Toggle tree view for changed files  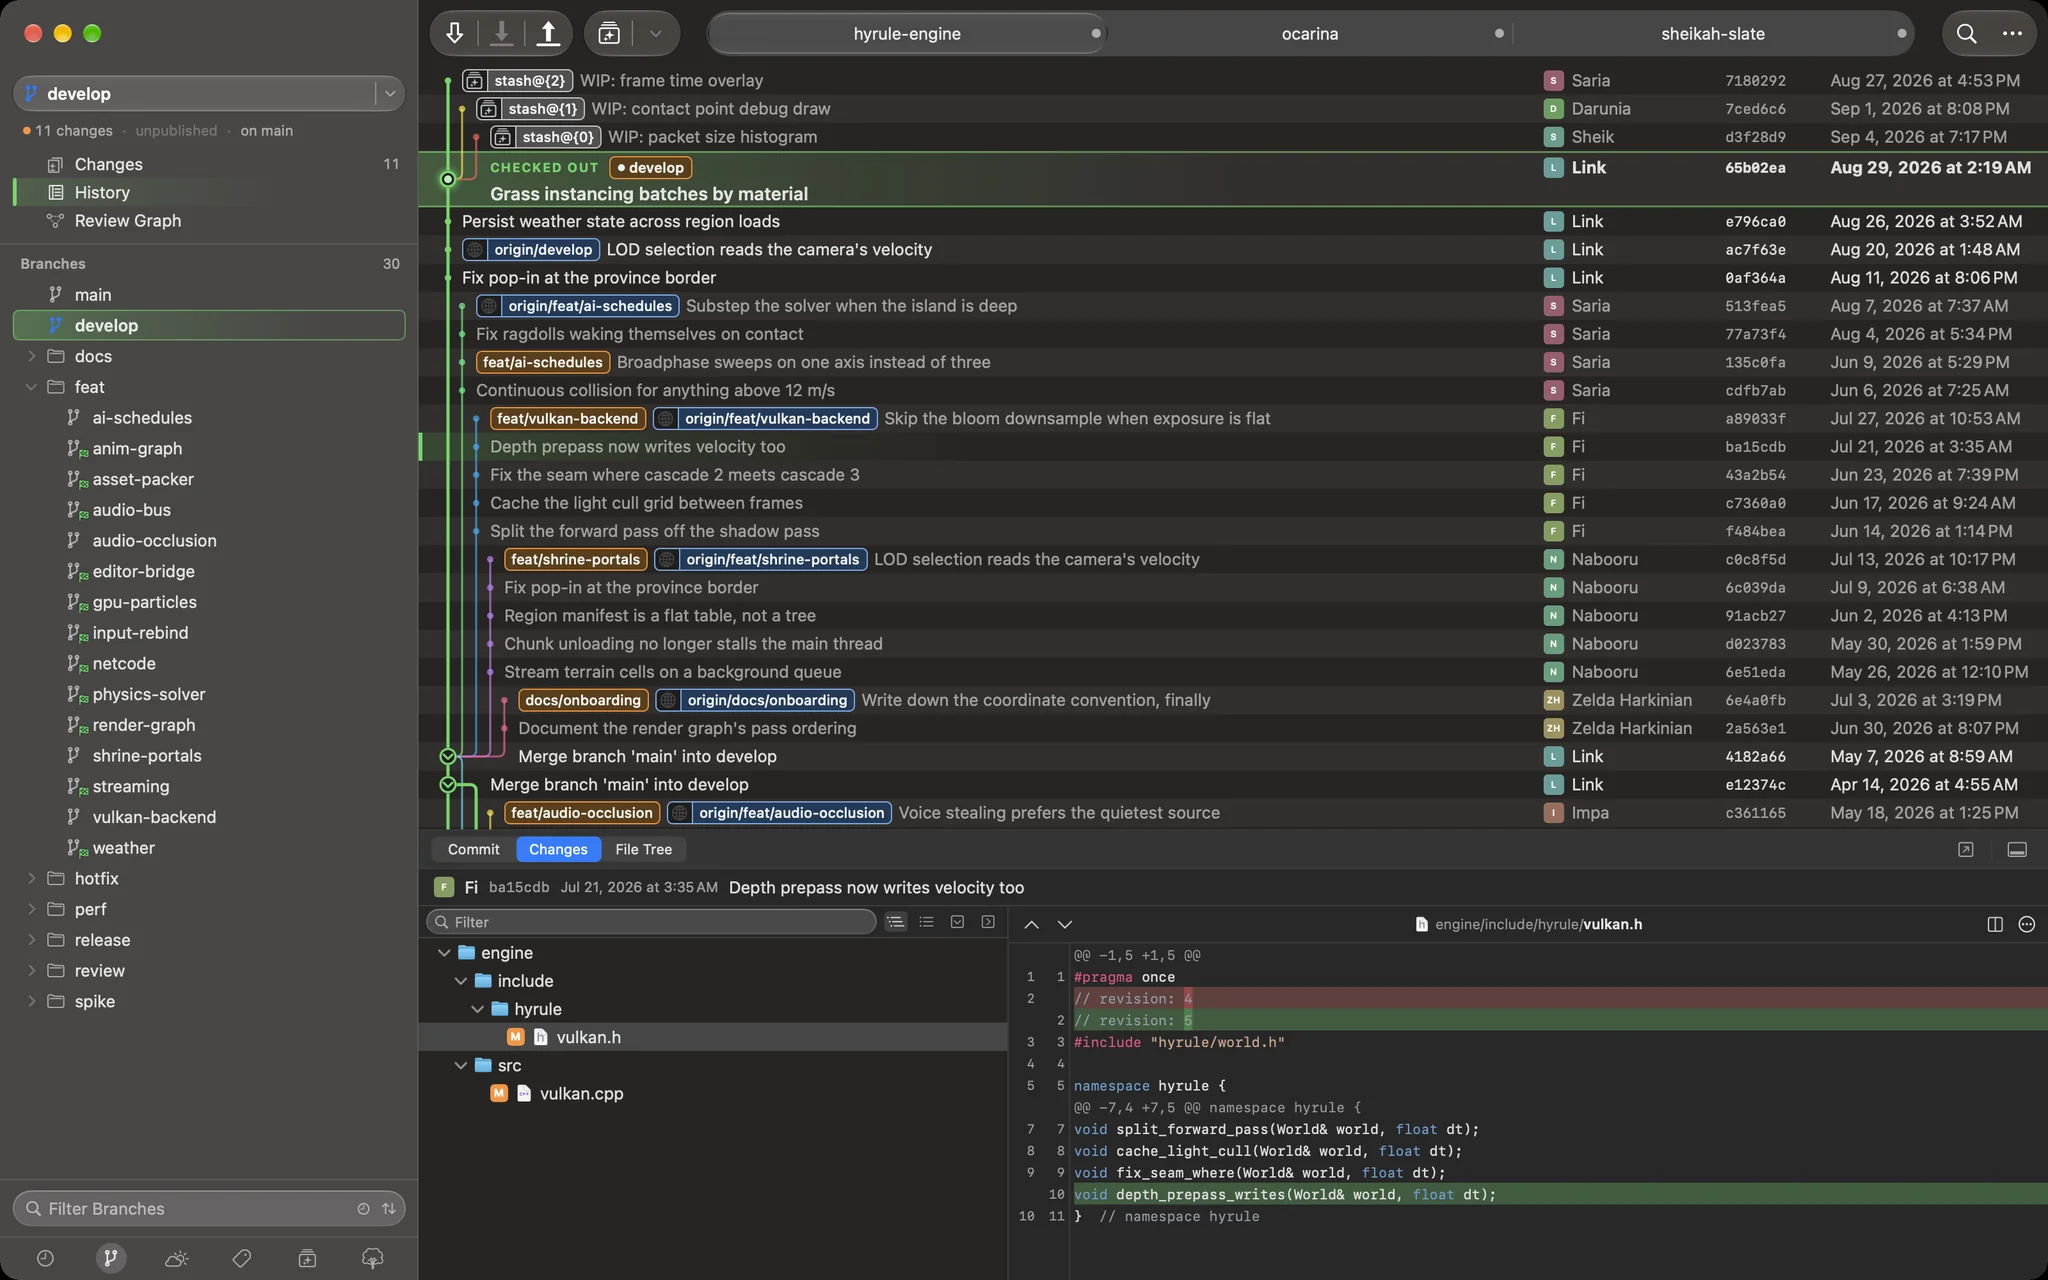point(895,922)
